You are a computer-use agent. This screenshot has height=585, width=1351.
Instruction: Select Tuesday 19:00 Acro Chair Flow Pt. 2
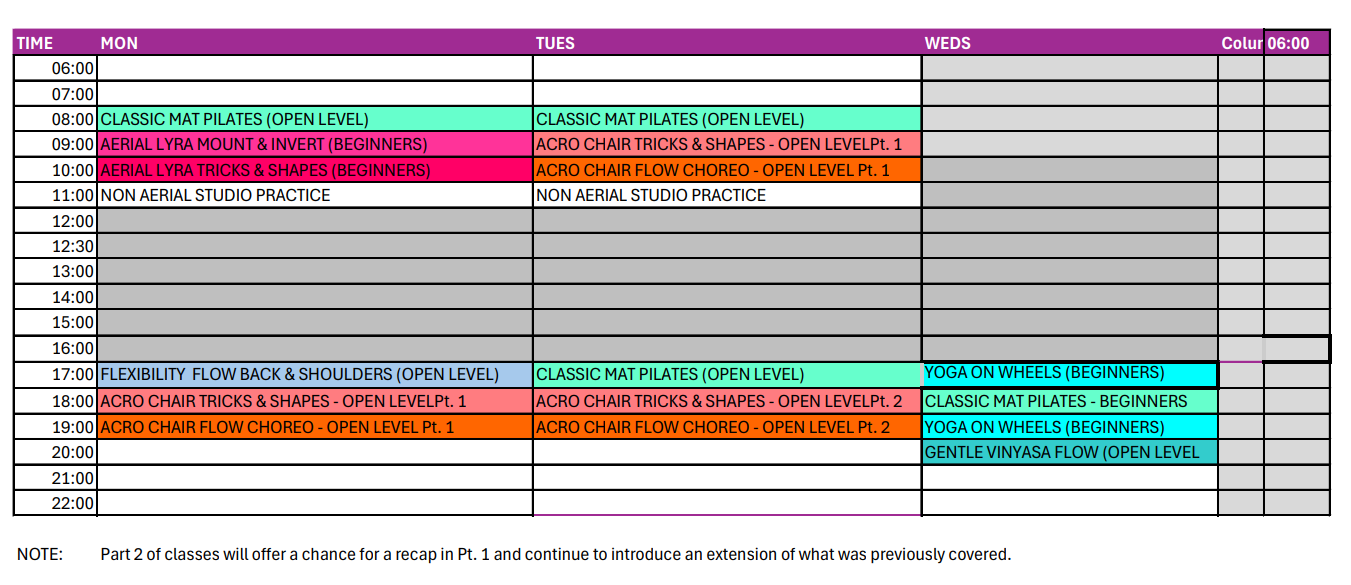[727, 427]
